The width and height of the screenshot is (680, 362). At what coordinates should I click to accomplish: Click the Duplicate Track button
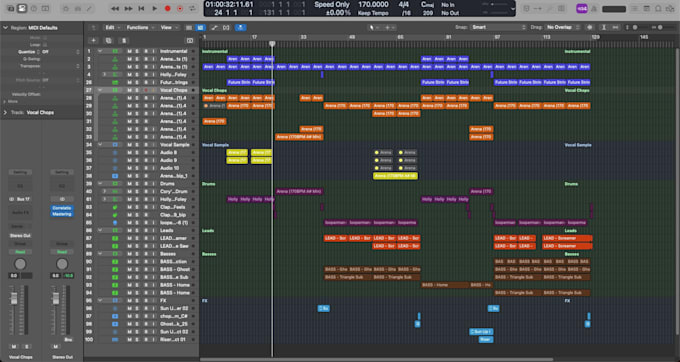tap(108, 40)
